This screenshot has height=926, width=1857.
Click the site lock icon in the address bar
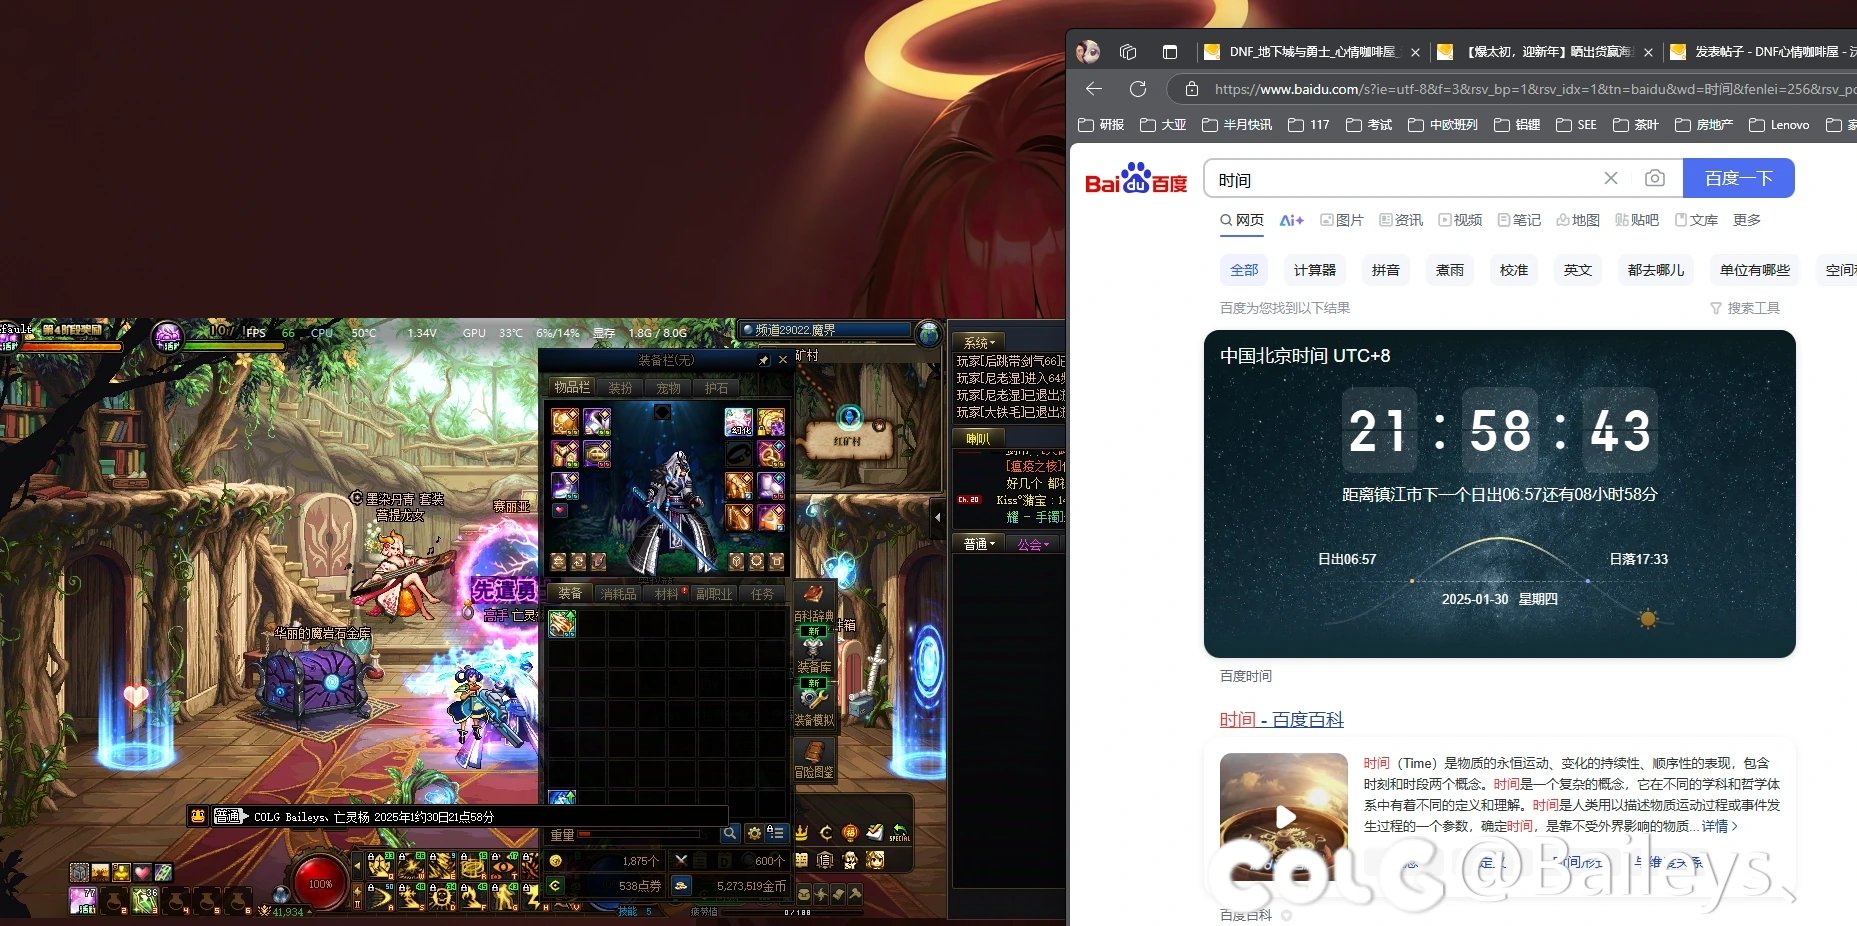point(1192,89)
